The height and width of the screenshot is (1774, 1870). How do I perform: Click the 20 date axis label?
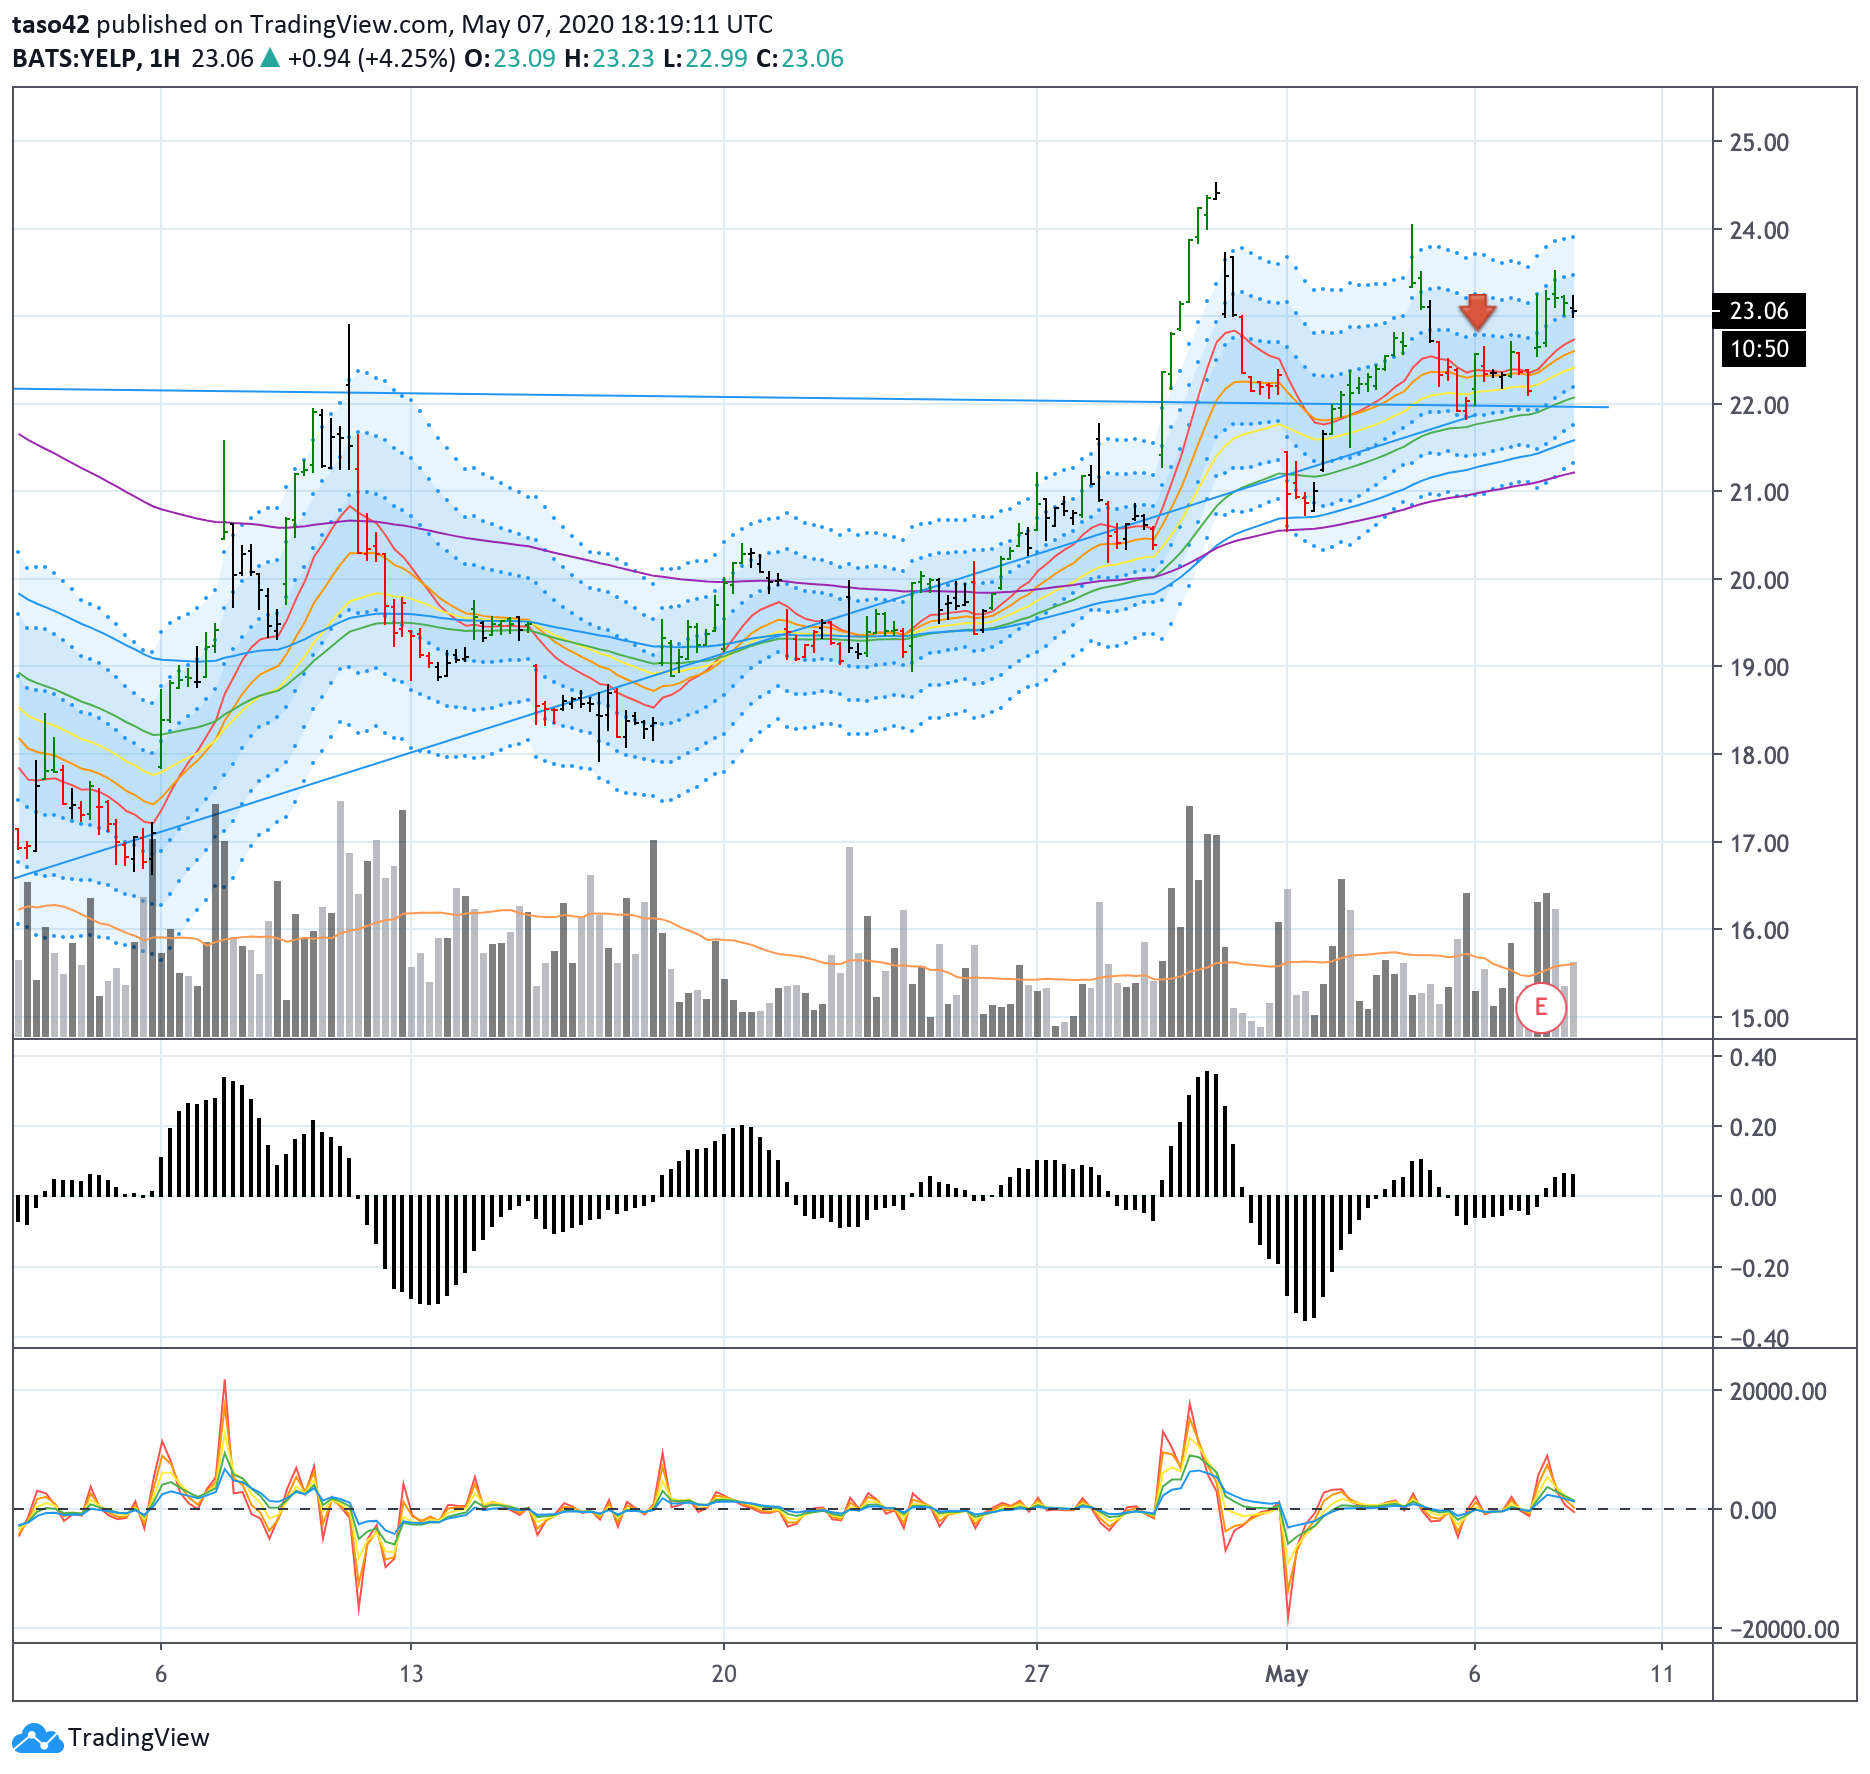pos(724,1673)
